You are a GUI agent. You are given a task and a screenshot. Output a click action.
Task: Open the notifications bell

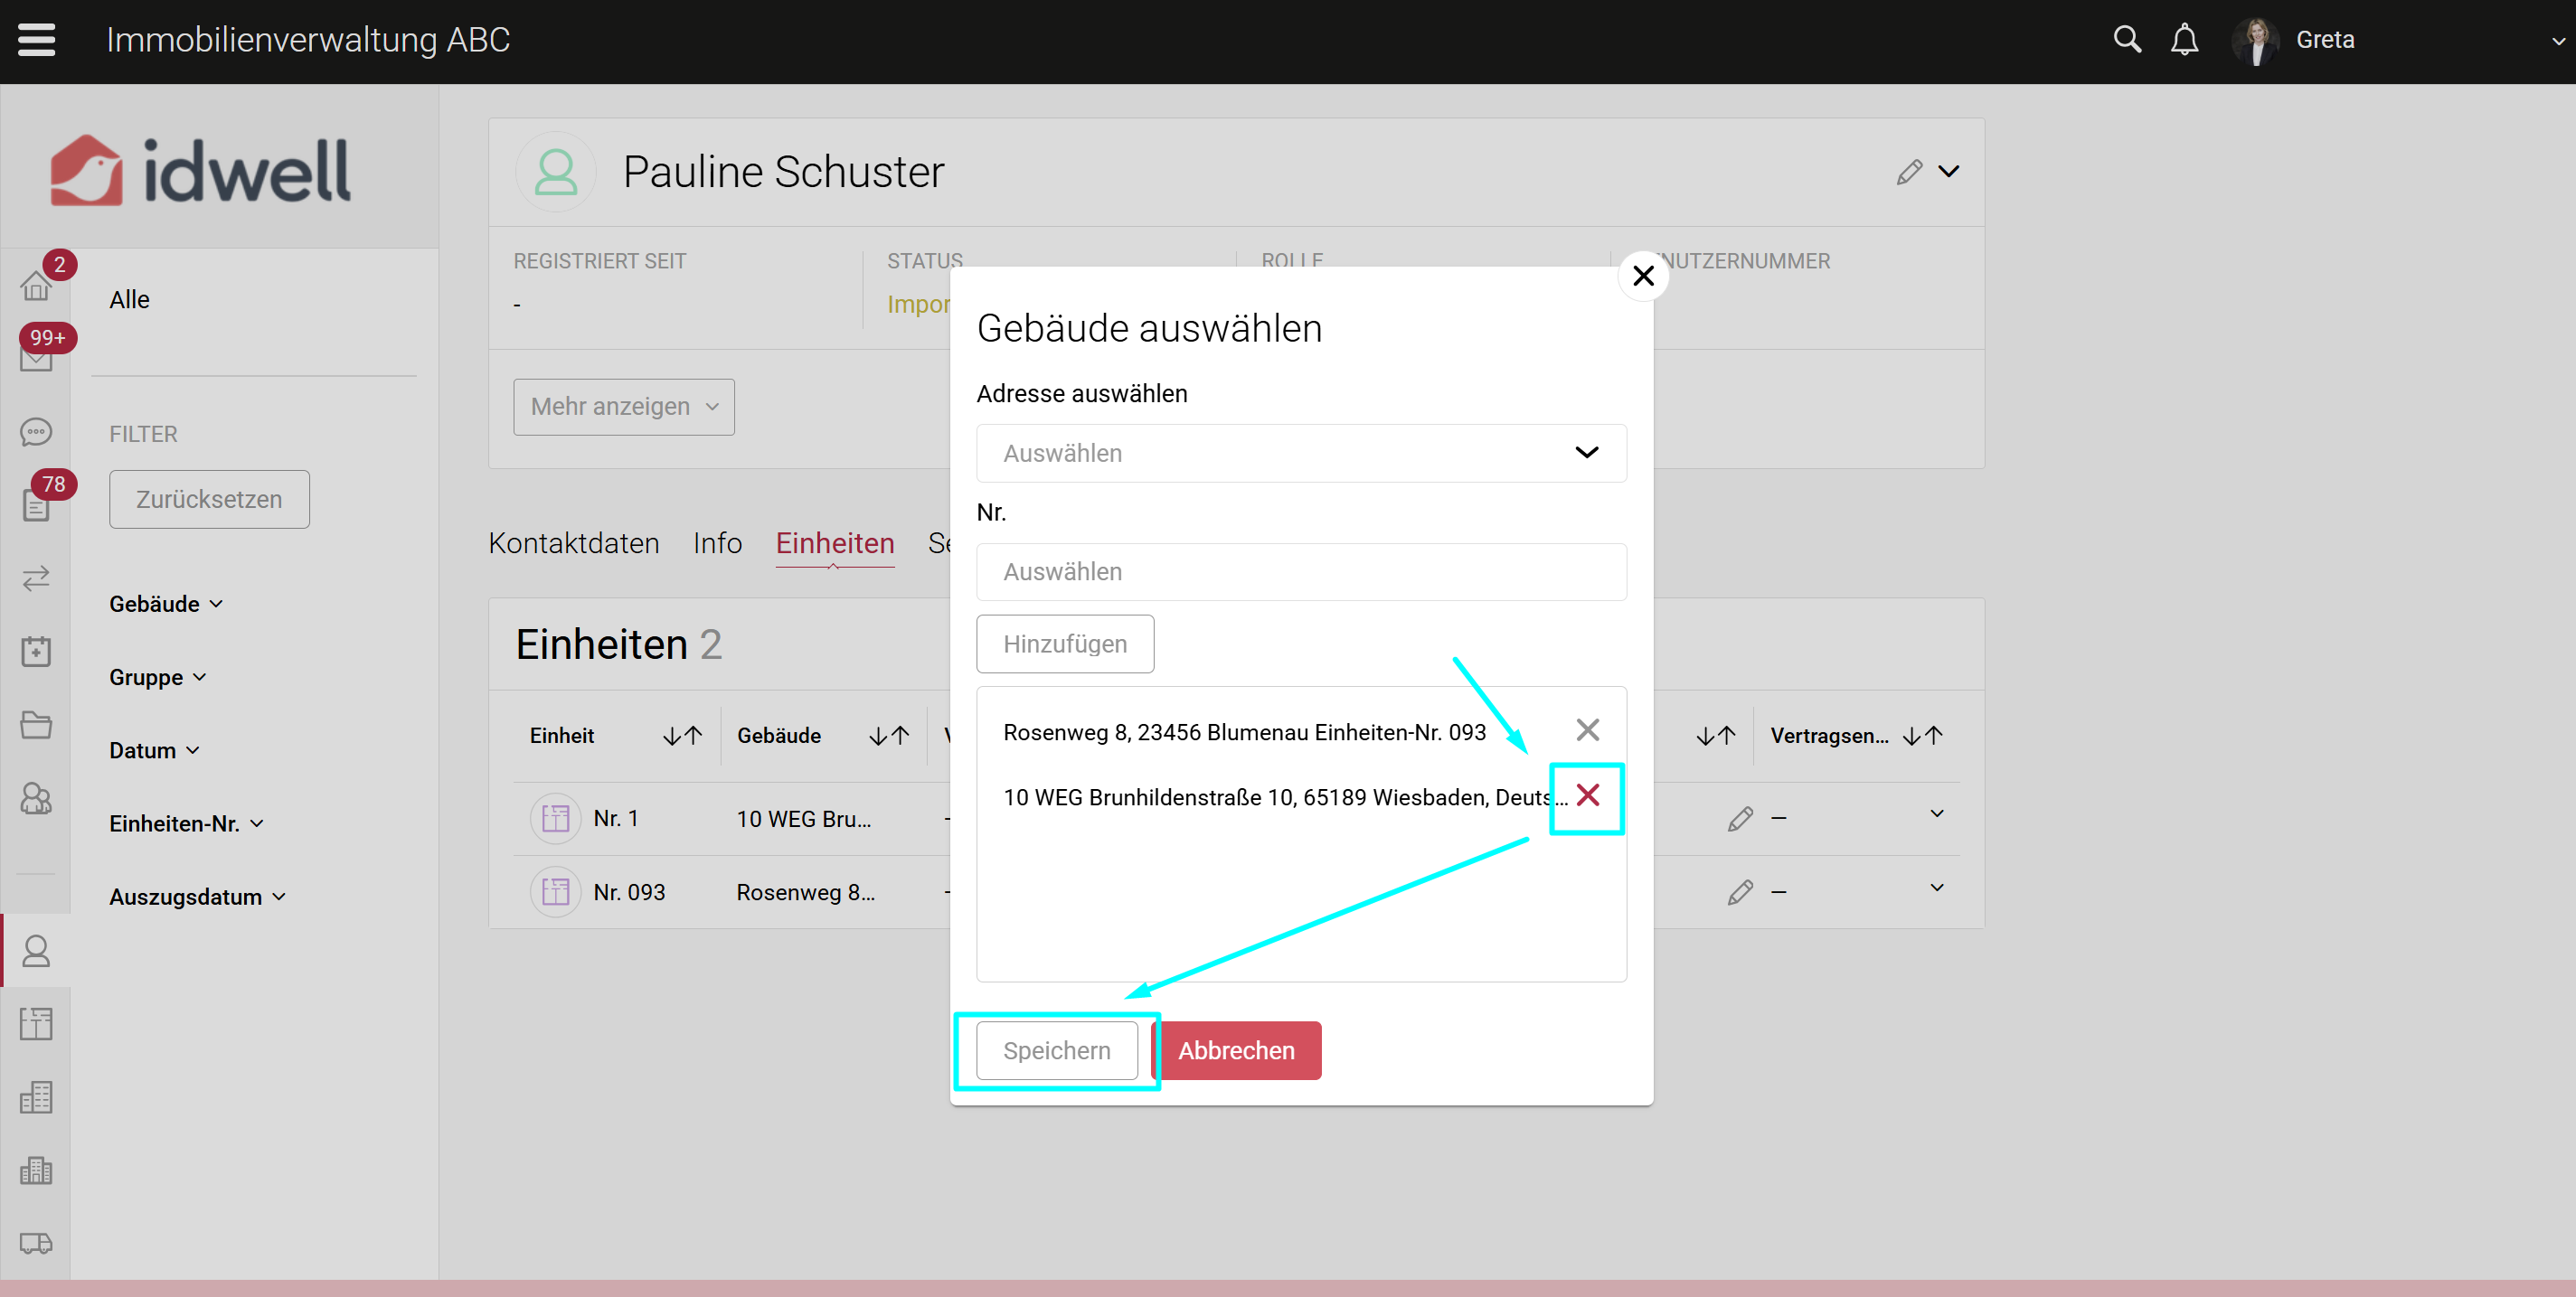point(2185,40)
